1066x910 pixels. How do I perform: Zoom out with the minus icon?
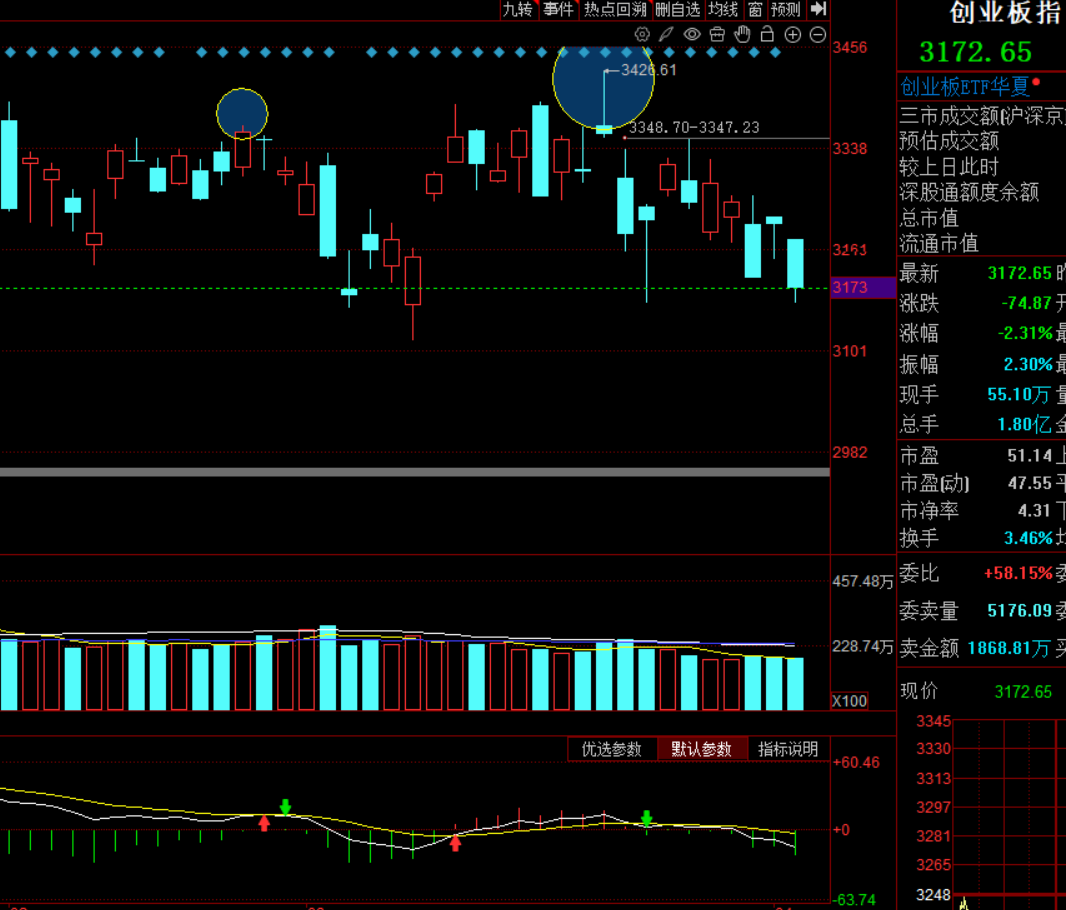pyautogui.click(x=819, y=35)
